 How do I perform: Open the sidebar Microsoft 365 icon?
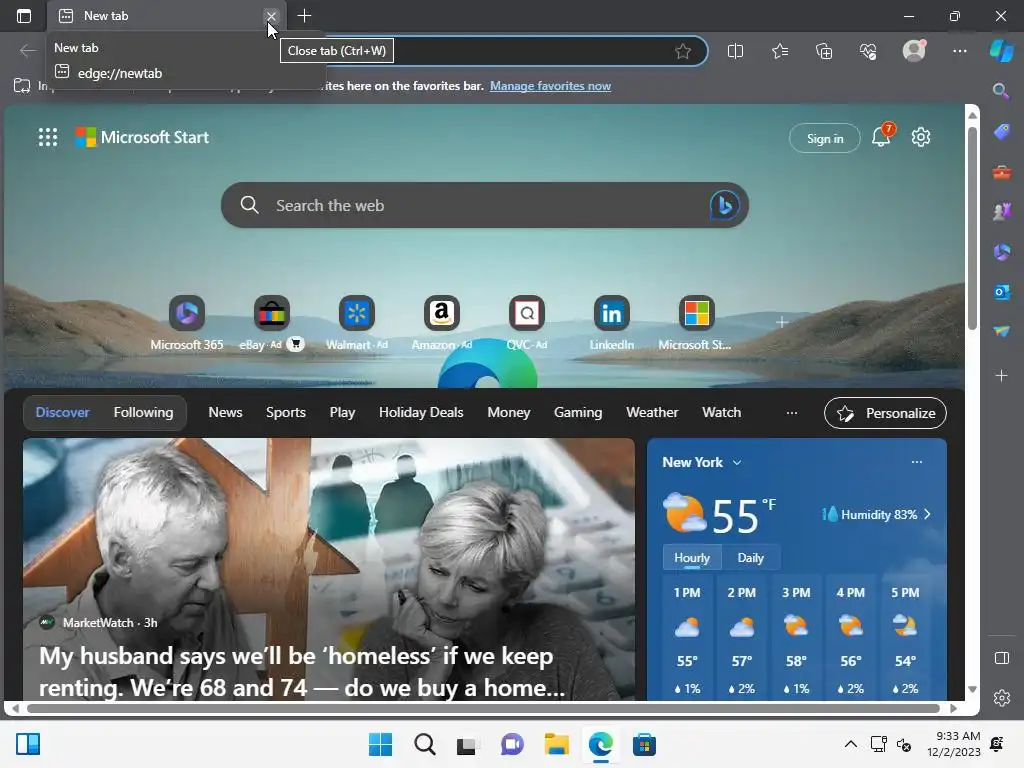[1001, 252]
